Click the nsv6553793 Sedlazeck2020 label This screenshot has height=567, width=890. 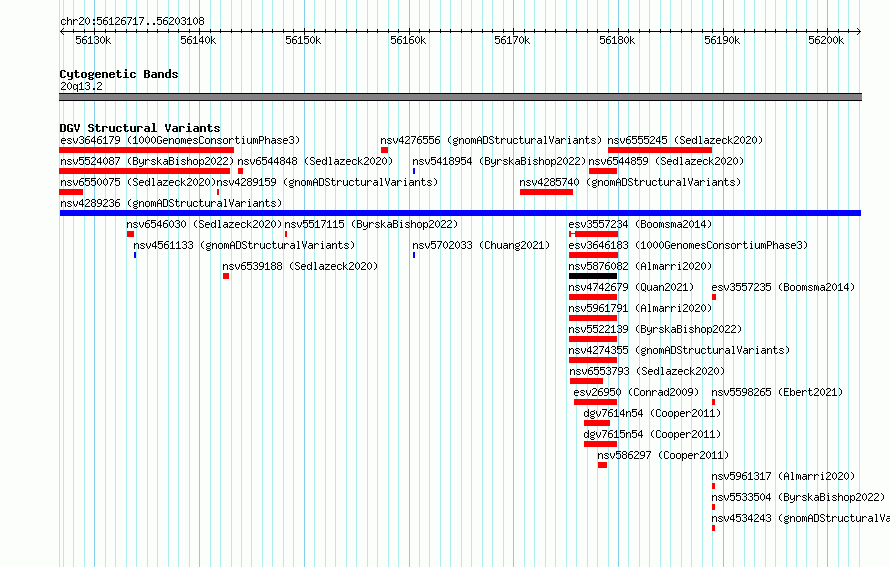[x=647, y=371]
